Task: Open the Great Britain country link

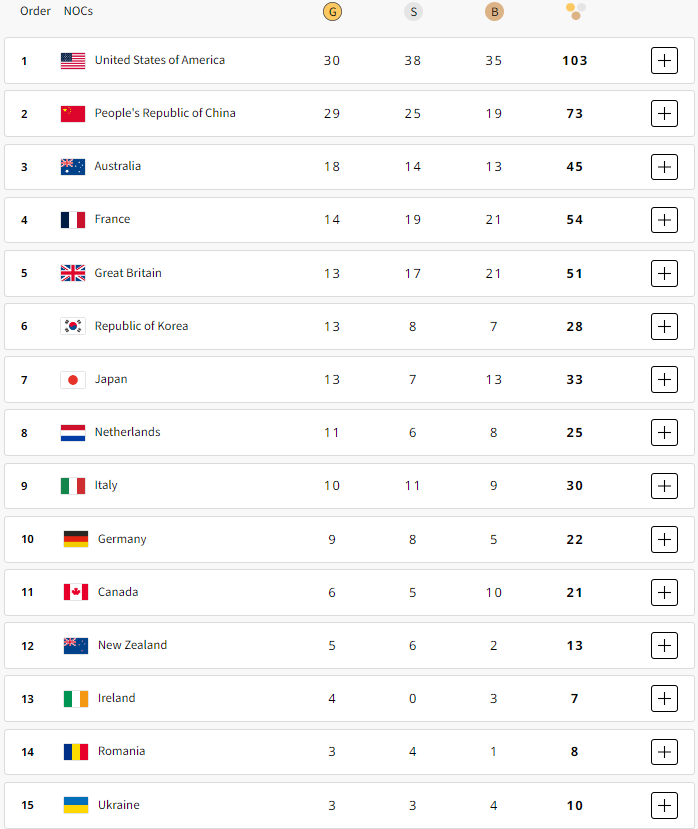Action: pyautogui.click(x=128, y=273)
